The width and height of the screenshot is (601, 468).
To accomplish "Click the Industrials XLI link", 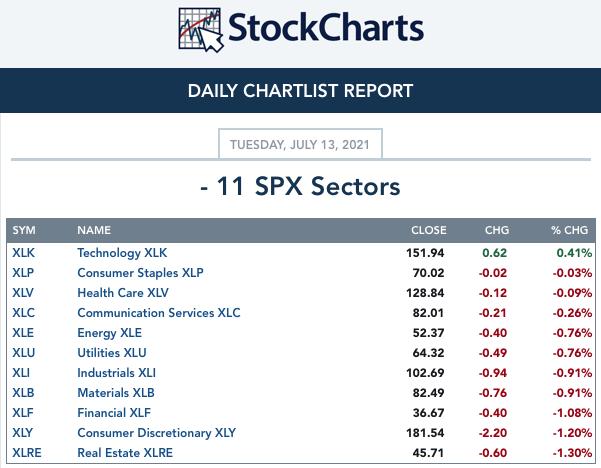I will click(x=117, y=373).
